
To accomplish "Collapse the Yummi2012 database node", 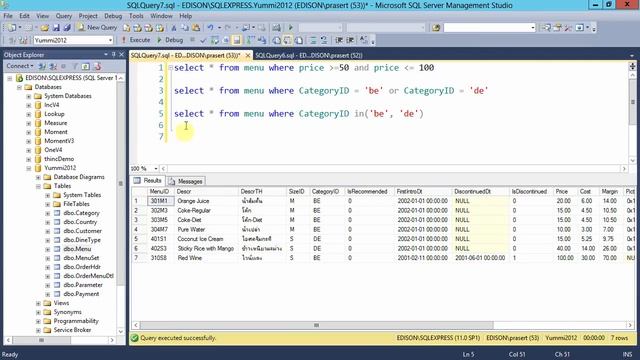I will click(x=29, y=168).
